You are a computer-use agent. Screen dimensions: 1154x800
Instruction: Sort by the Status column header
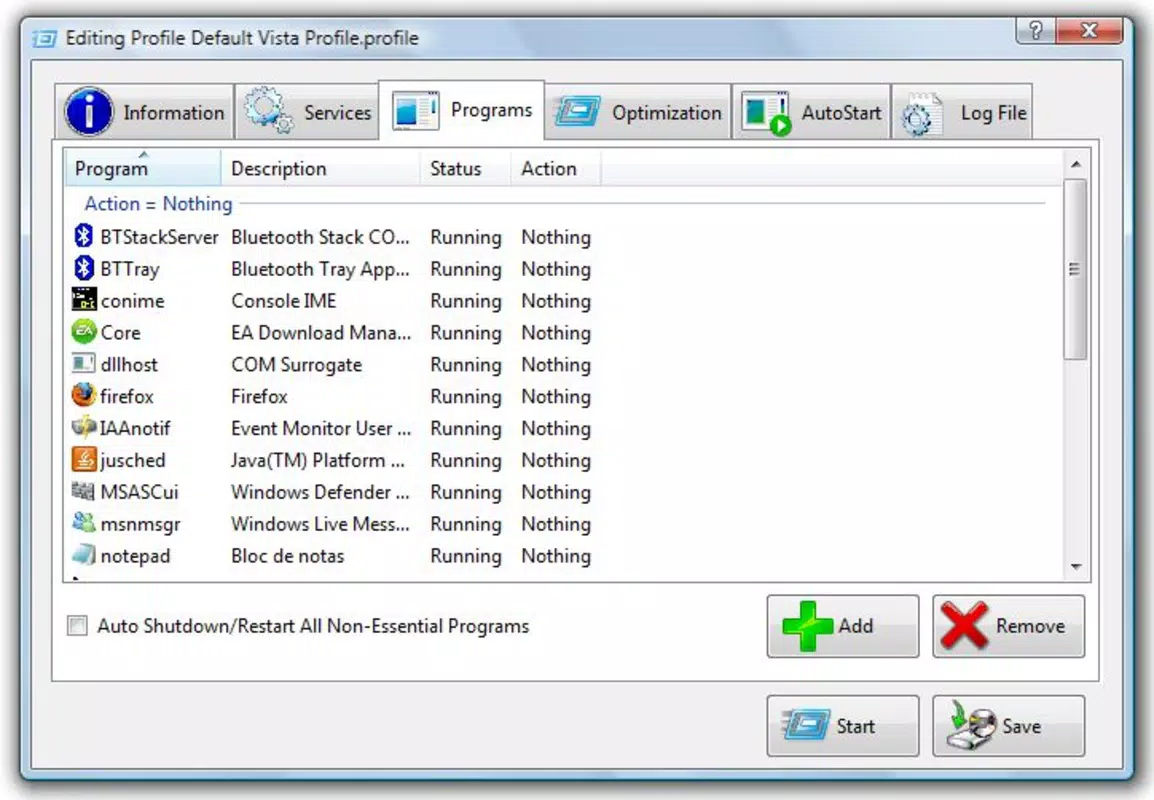pos(465,168)
